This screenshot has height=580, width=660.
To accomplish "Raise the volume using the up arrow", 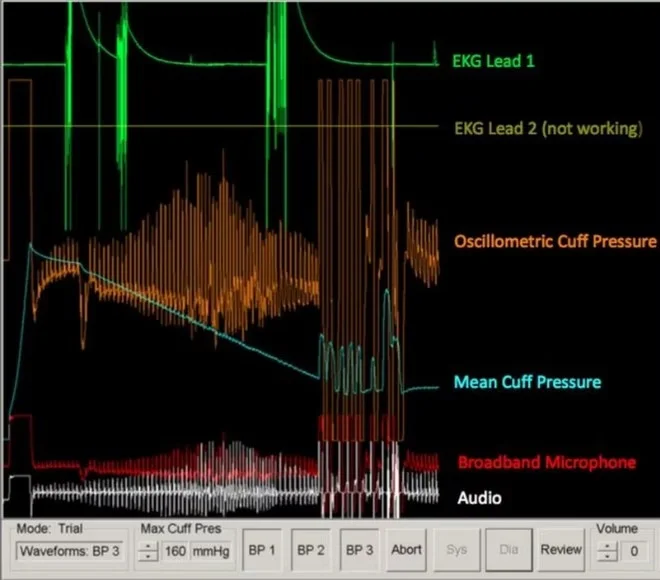I will (605, 545).
